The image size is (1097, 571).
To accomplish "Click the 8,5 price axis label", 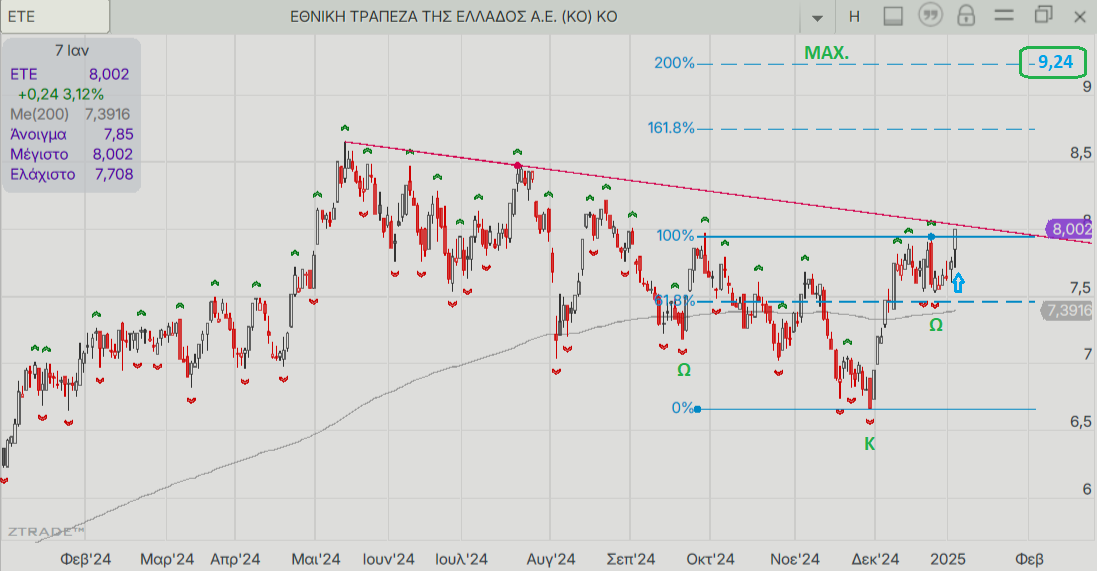I will point(1081,153).
